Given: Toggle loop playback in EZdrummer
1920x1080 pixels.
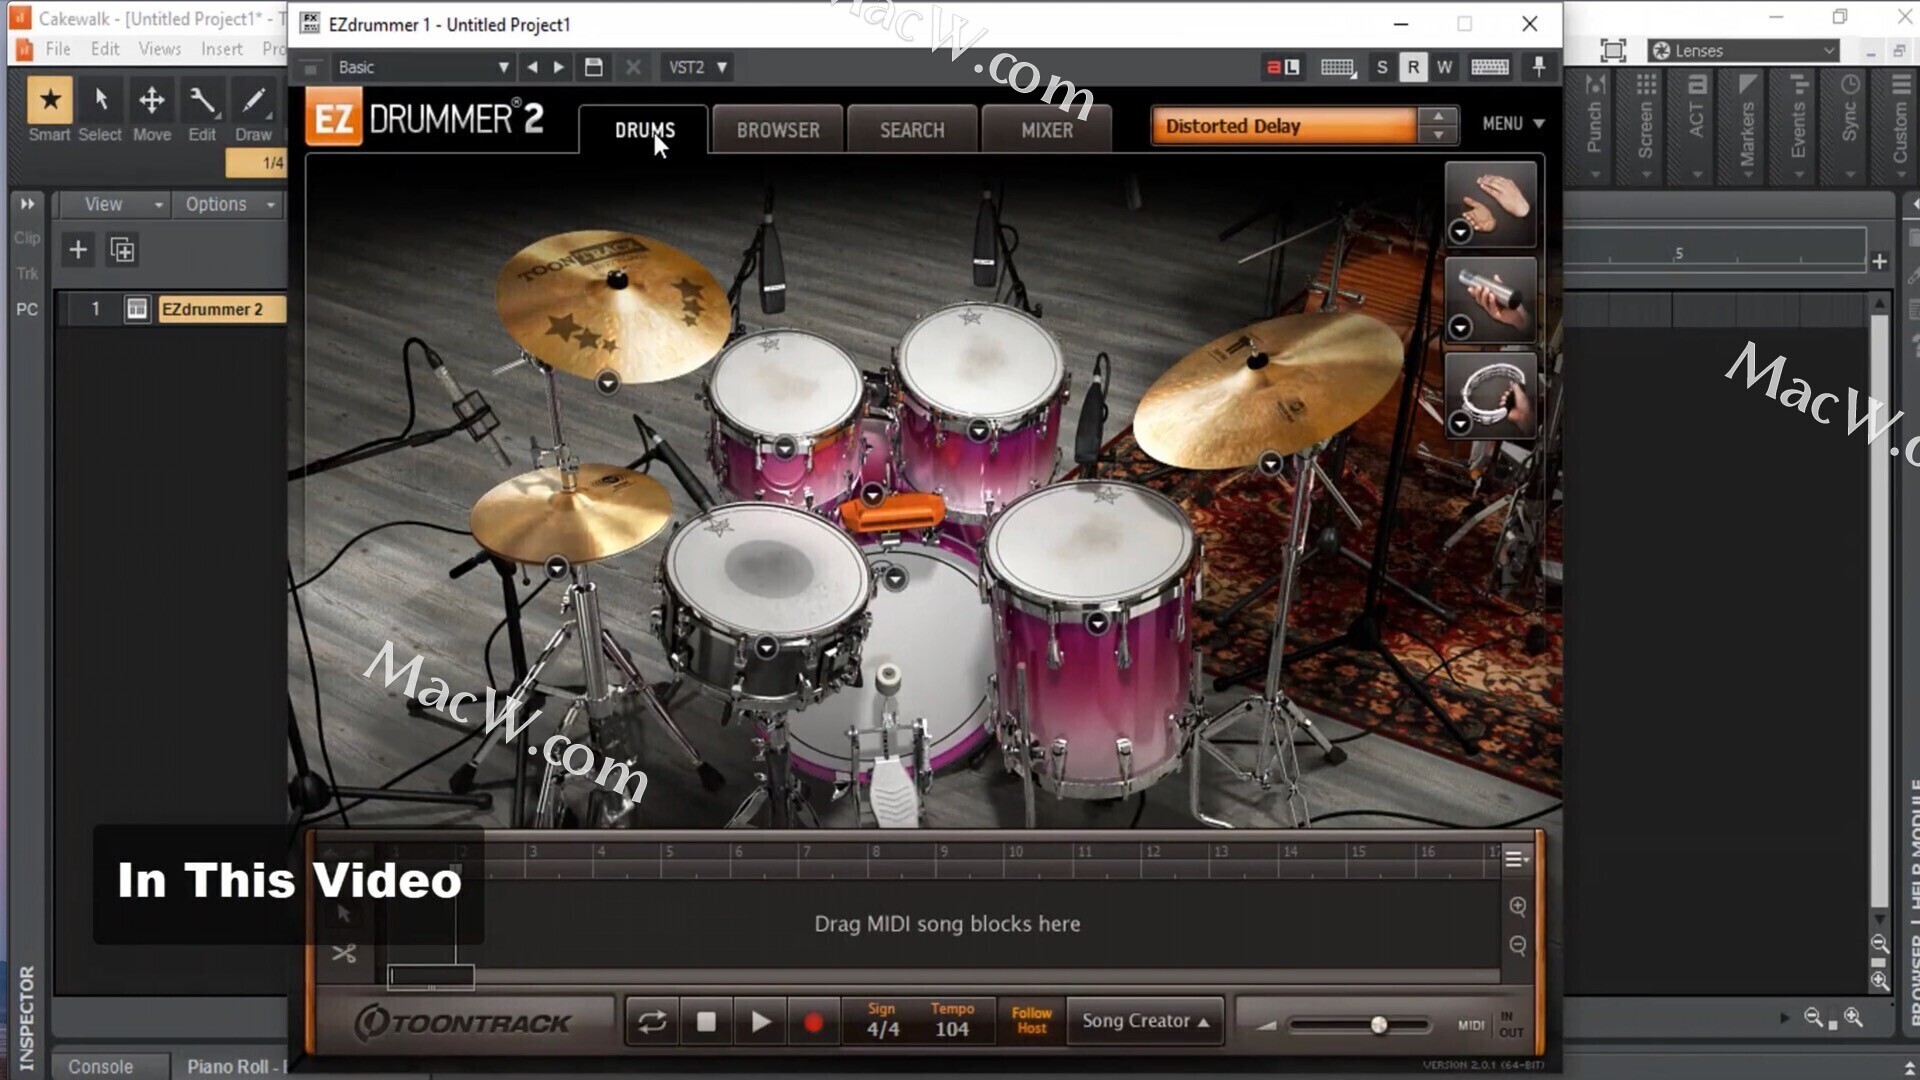Looking at the screenshot, I should (652, 1022).
